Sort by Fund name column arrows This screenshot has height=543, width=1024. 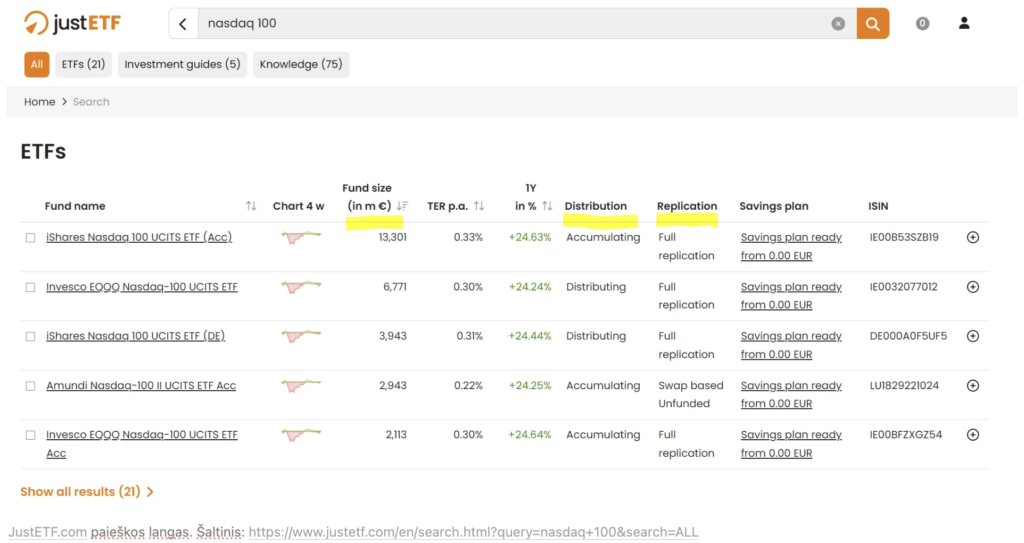(251, 206)
